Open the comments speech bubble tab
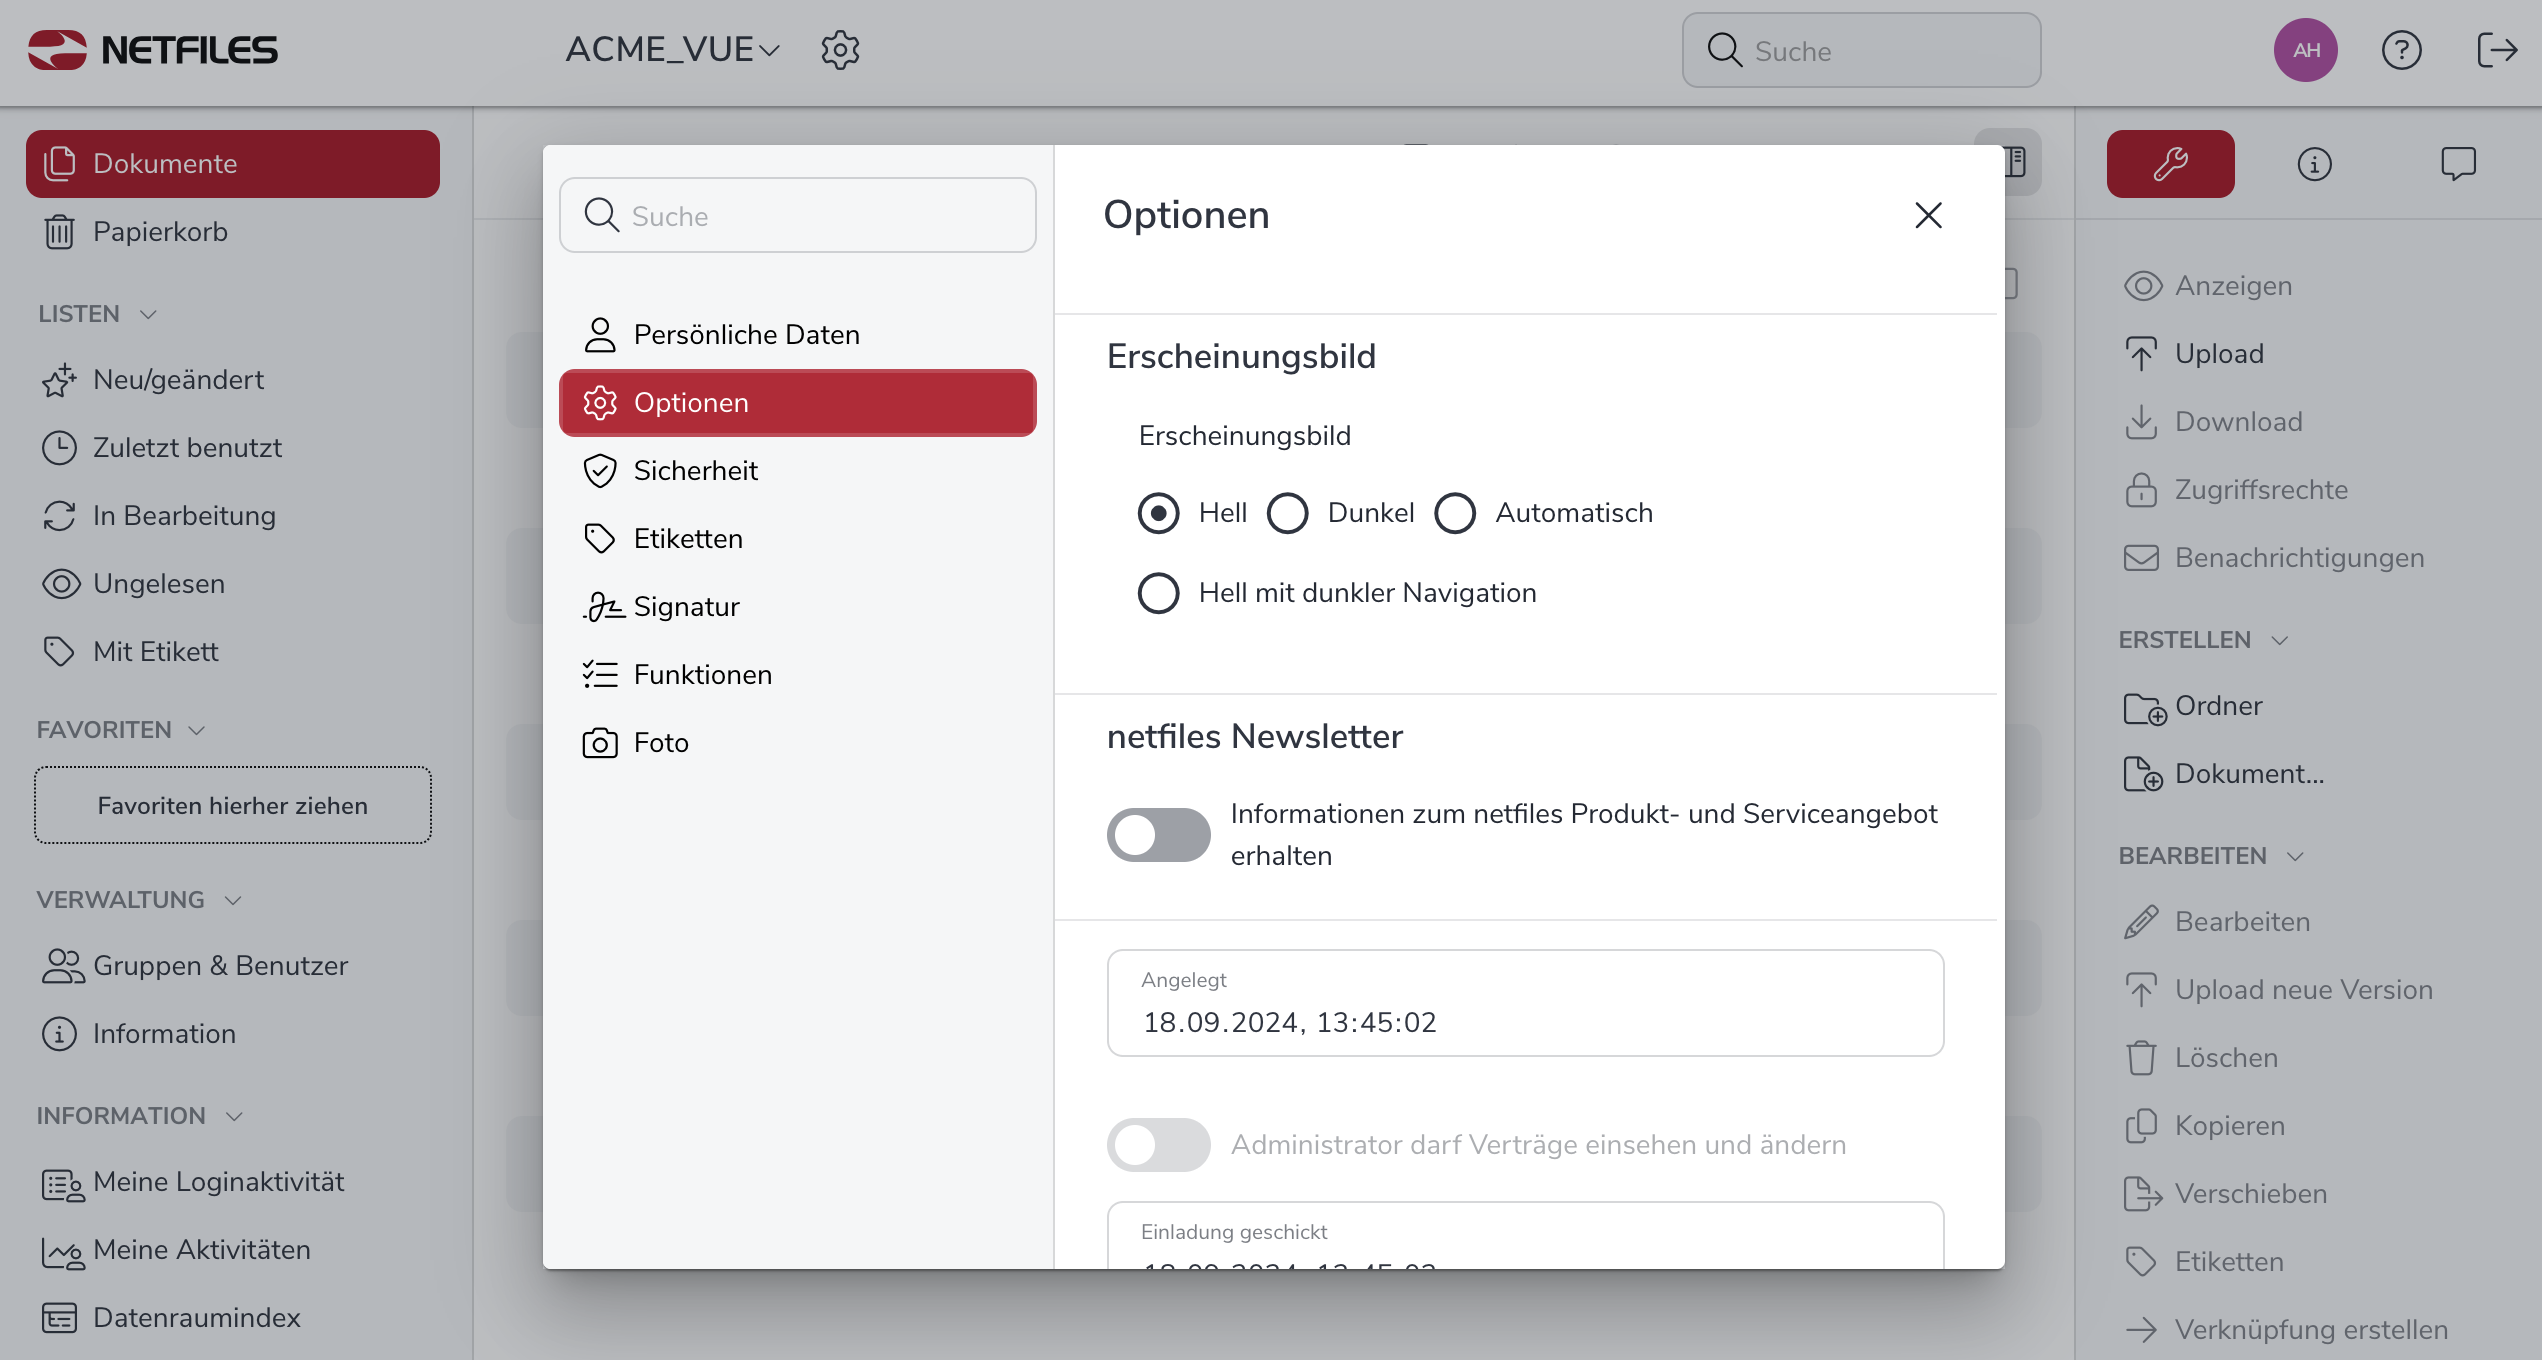The height and width of the screenshot is (1360, 2542). [x=2458, y=164]
